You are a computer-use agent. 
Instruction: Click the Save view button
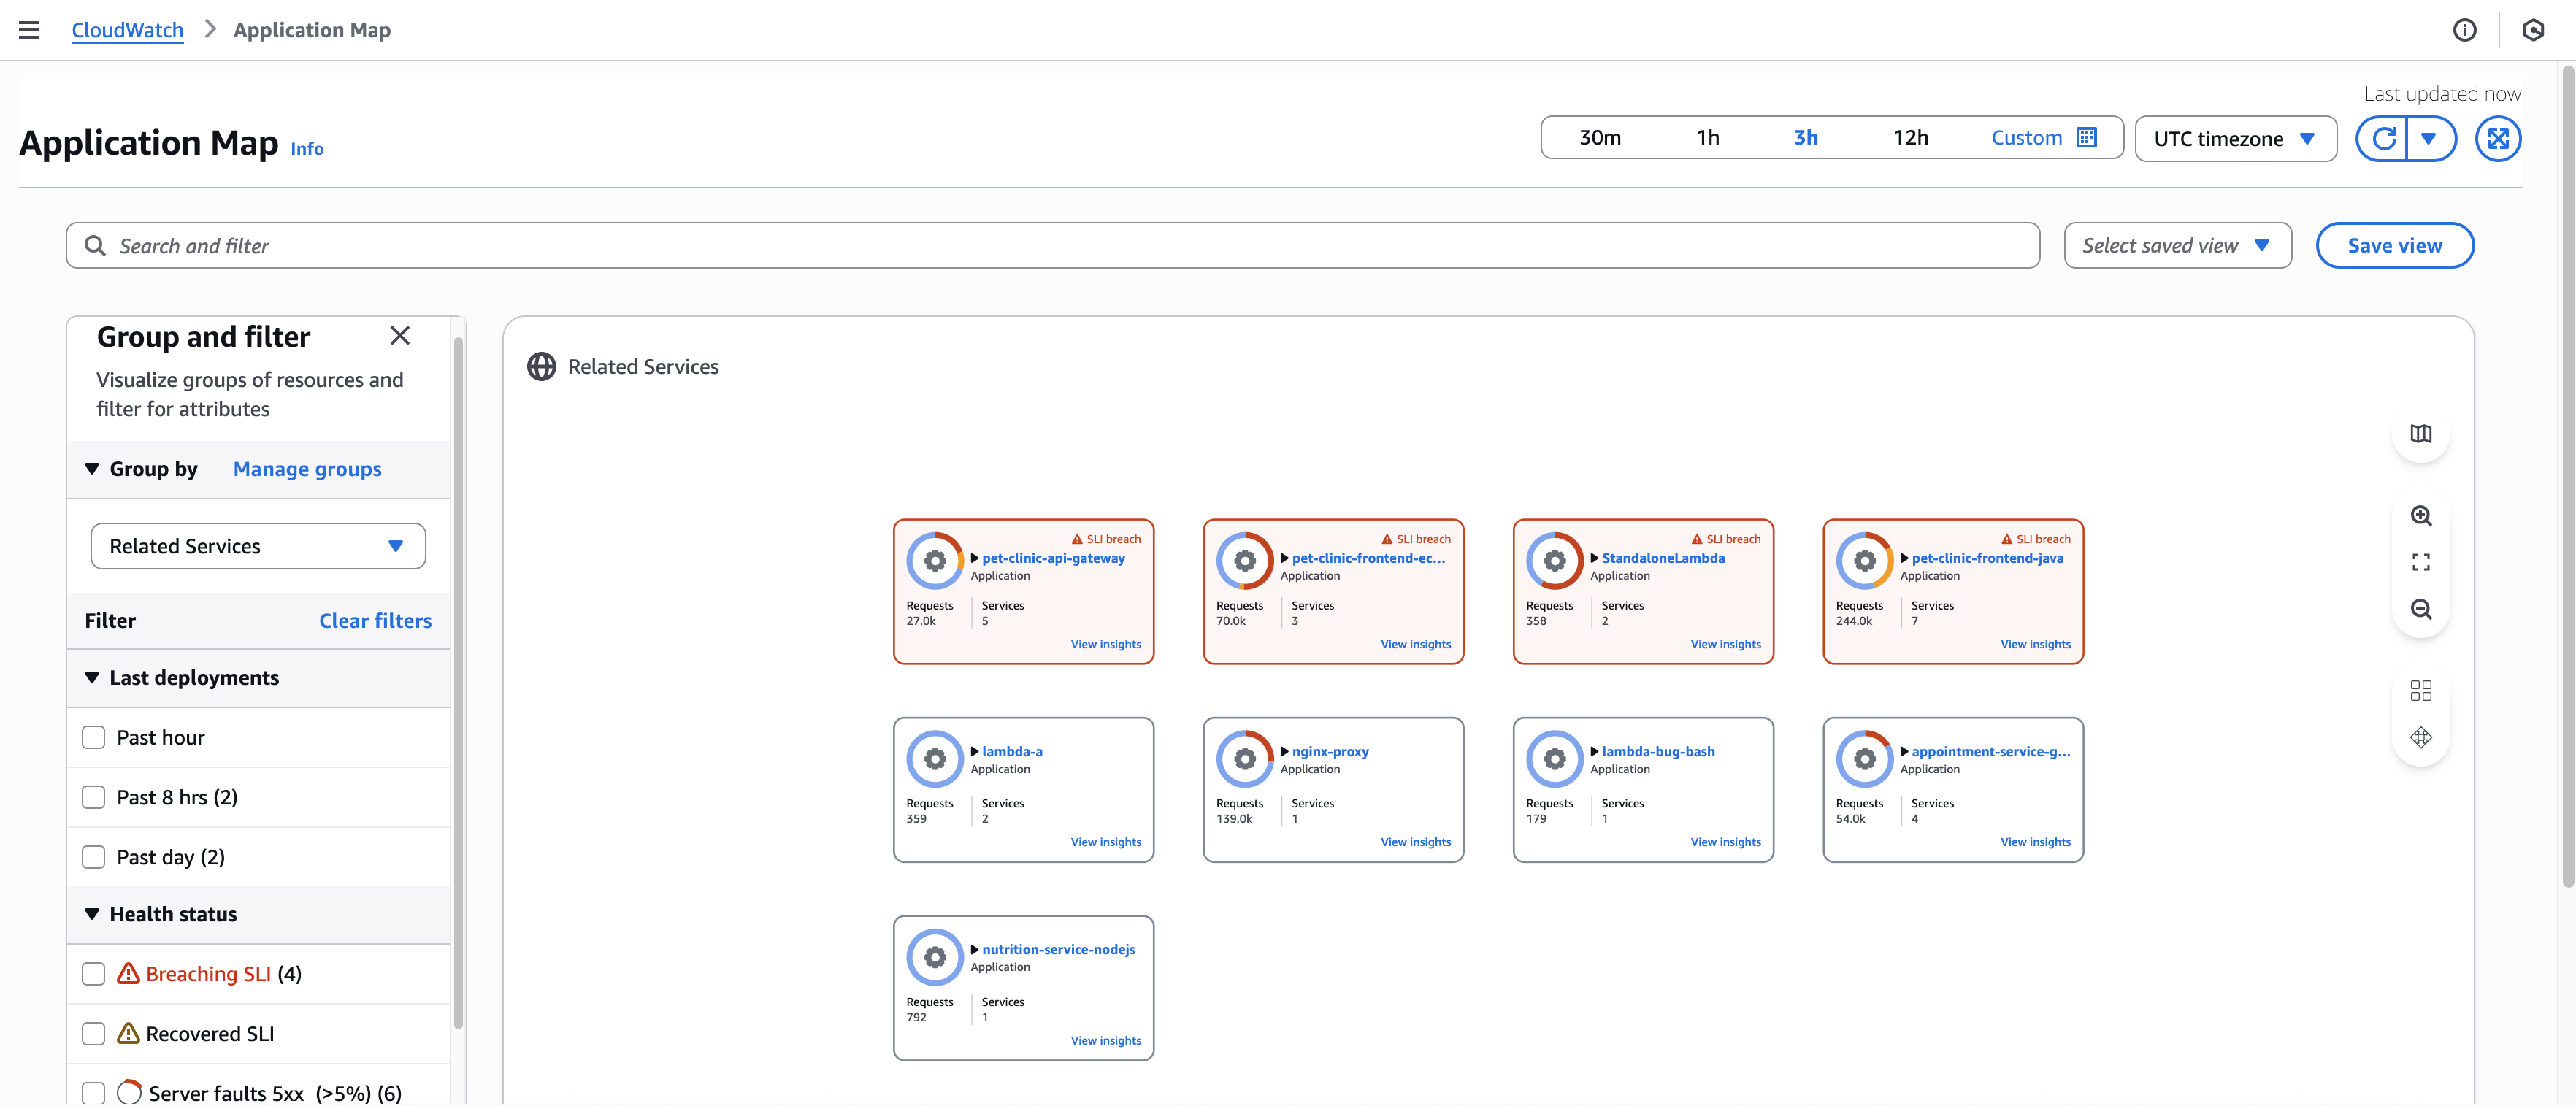(2394, 245)
